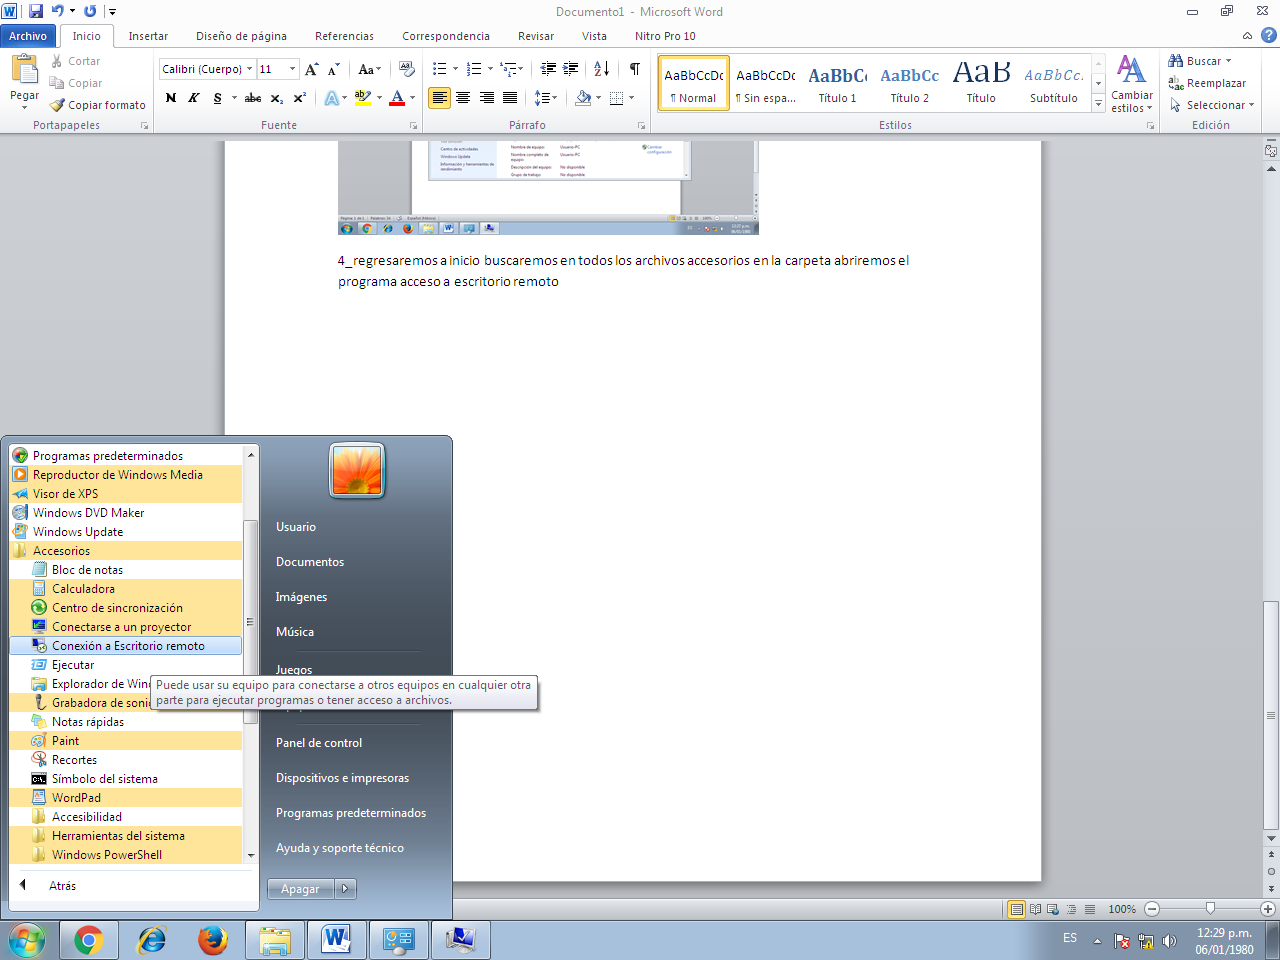Switch to the Revisar tab
This screenshot has width=1280, height=960.
pyautogui.click(x=536, y=35)
